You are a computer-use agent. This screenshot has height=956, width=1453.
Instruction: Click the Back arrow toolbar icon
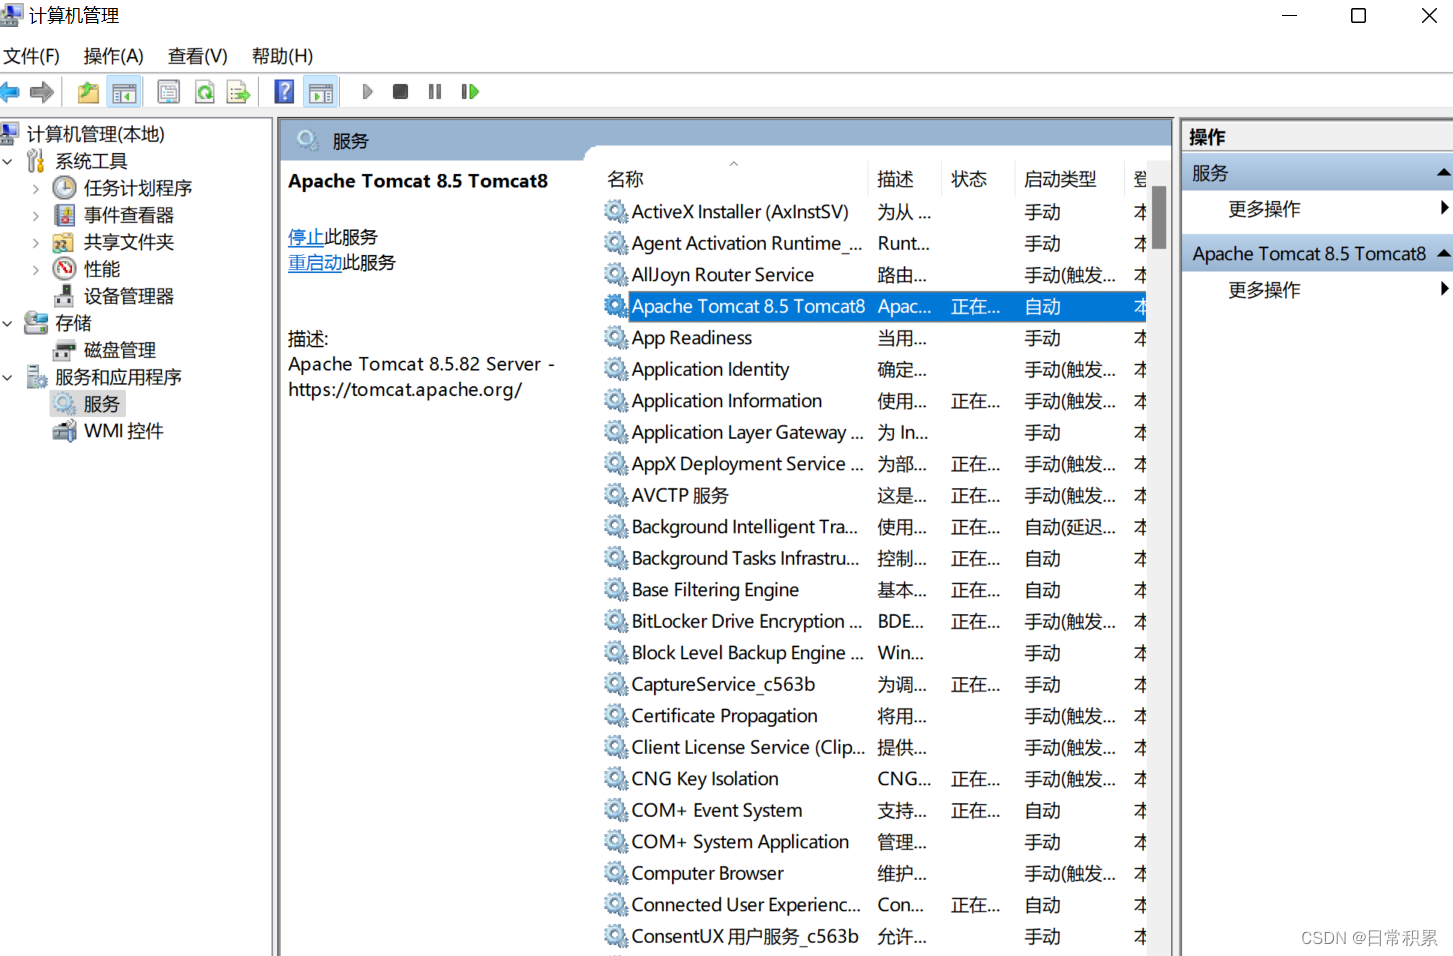[10, 92]
